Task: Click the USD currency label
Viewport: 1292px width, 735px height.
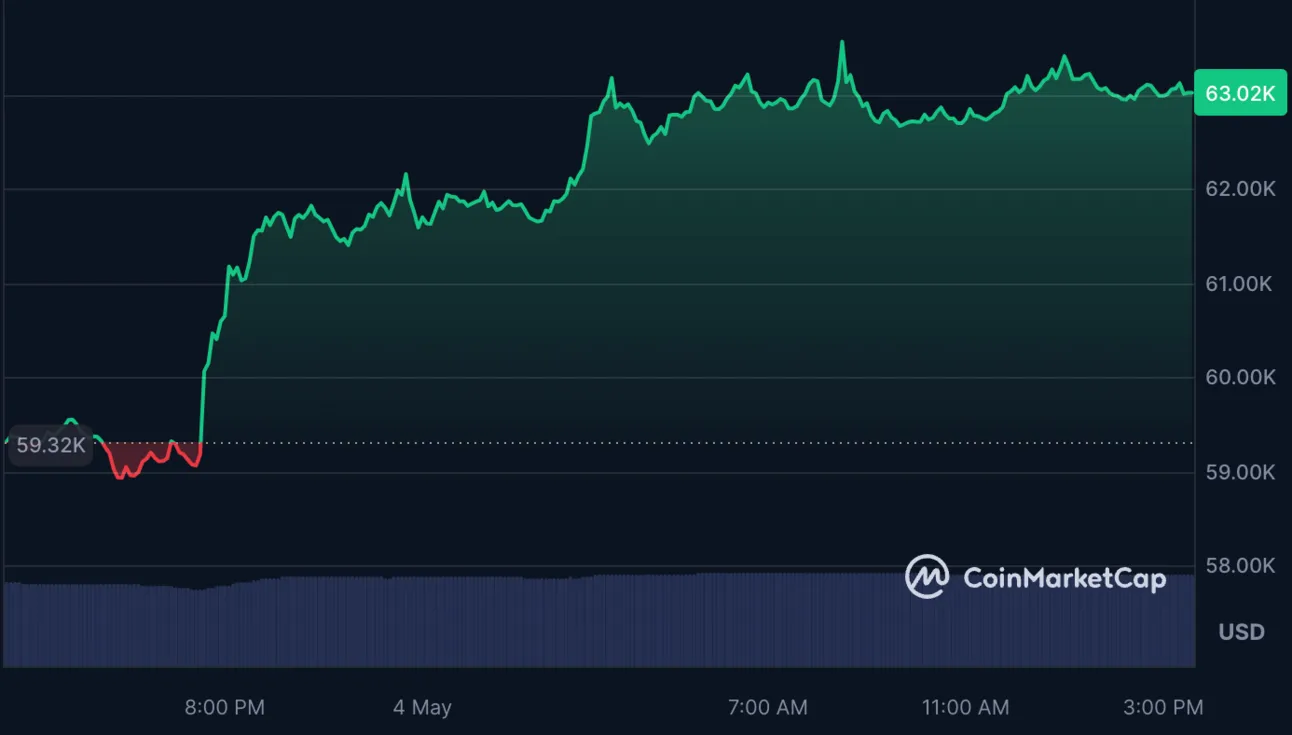Action: pos(1241,632)
